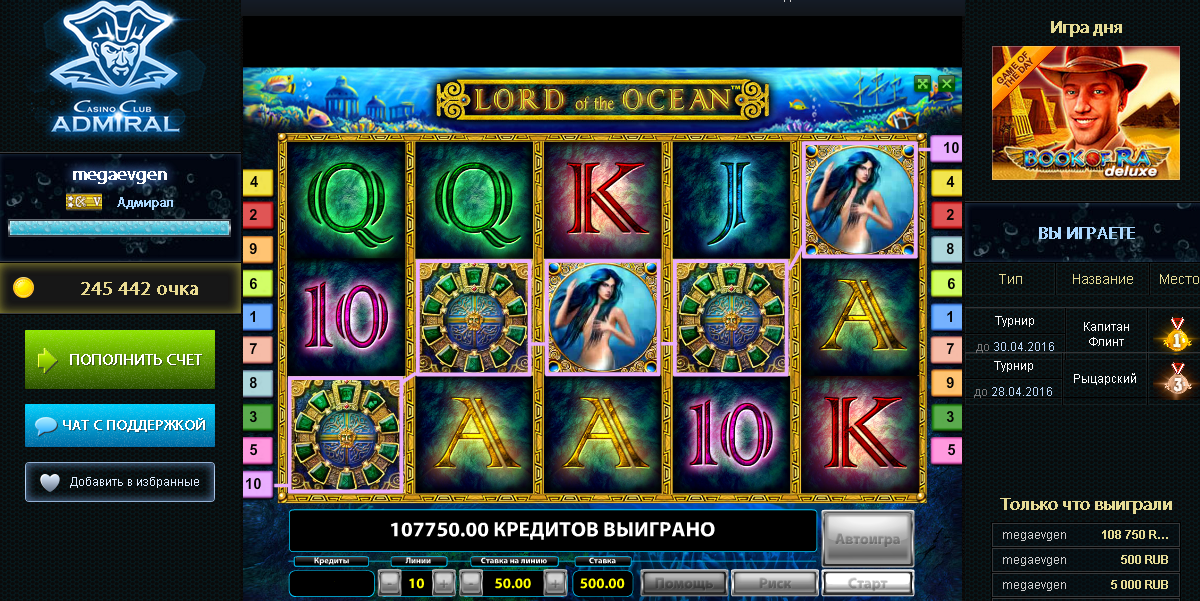Click the Пополнить счет button
The width and height of the screenshot is (1200, 601).
(x=120, y=359)
